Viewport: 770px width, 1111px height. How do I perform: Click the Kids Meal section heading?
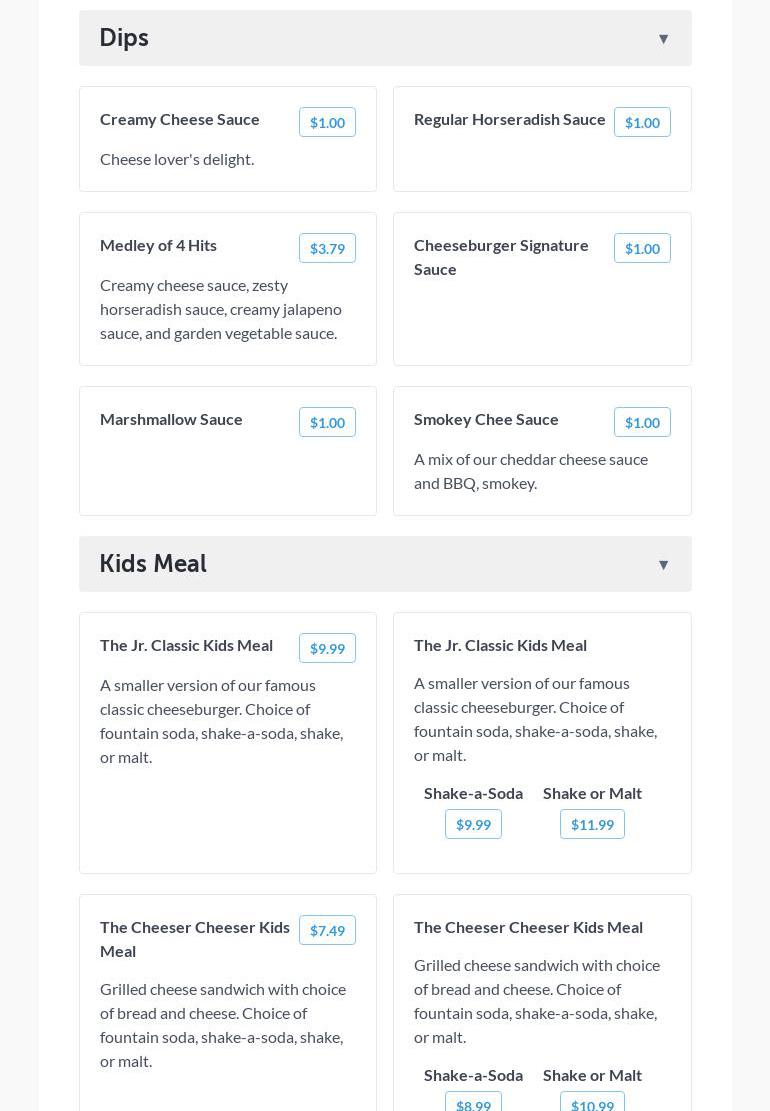[x=153, y=564]
